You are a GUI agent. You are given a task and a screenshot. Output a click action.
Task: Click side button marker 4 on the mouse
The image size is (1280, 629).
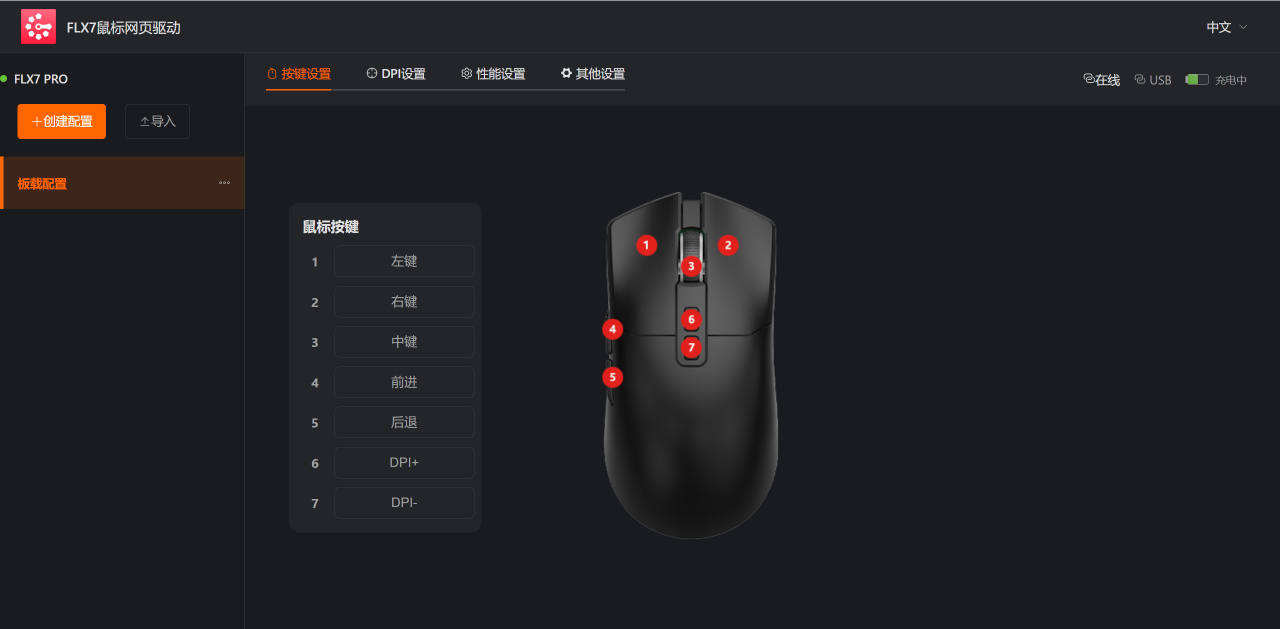pos(613,328)
